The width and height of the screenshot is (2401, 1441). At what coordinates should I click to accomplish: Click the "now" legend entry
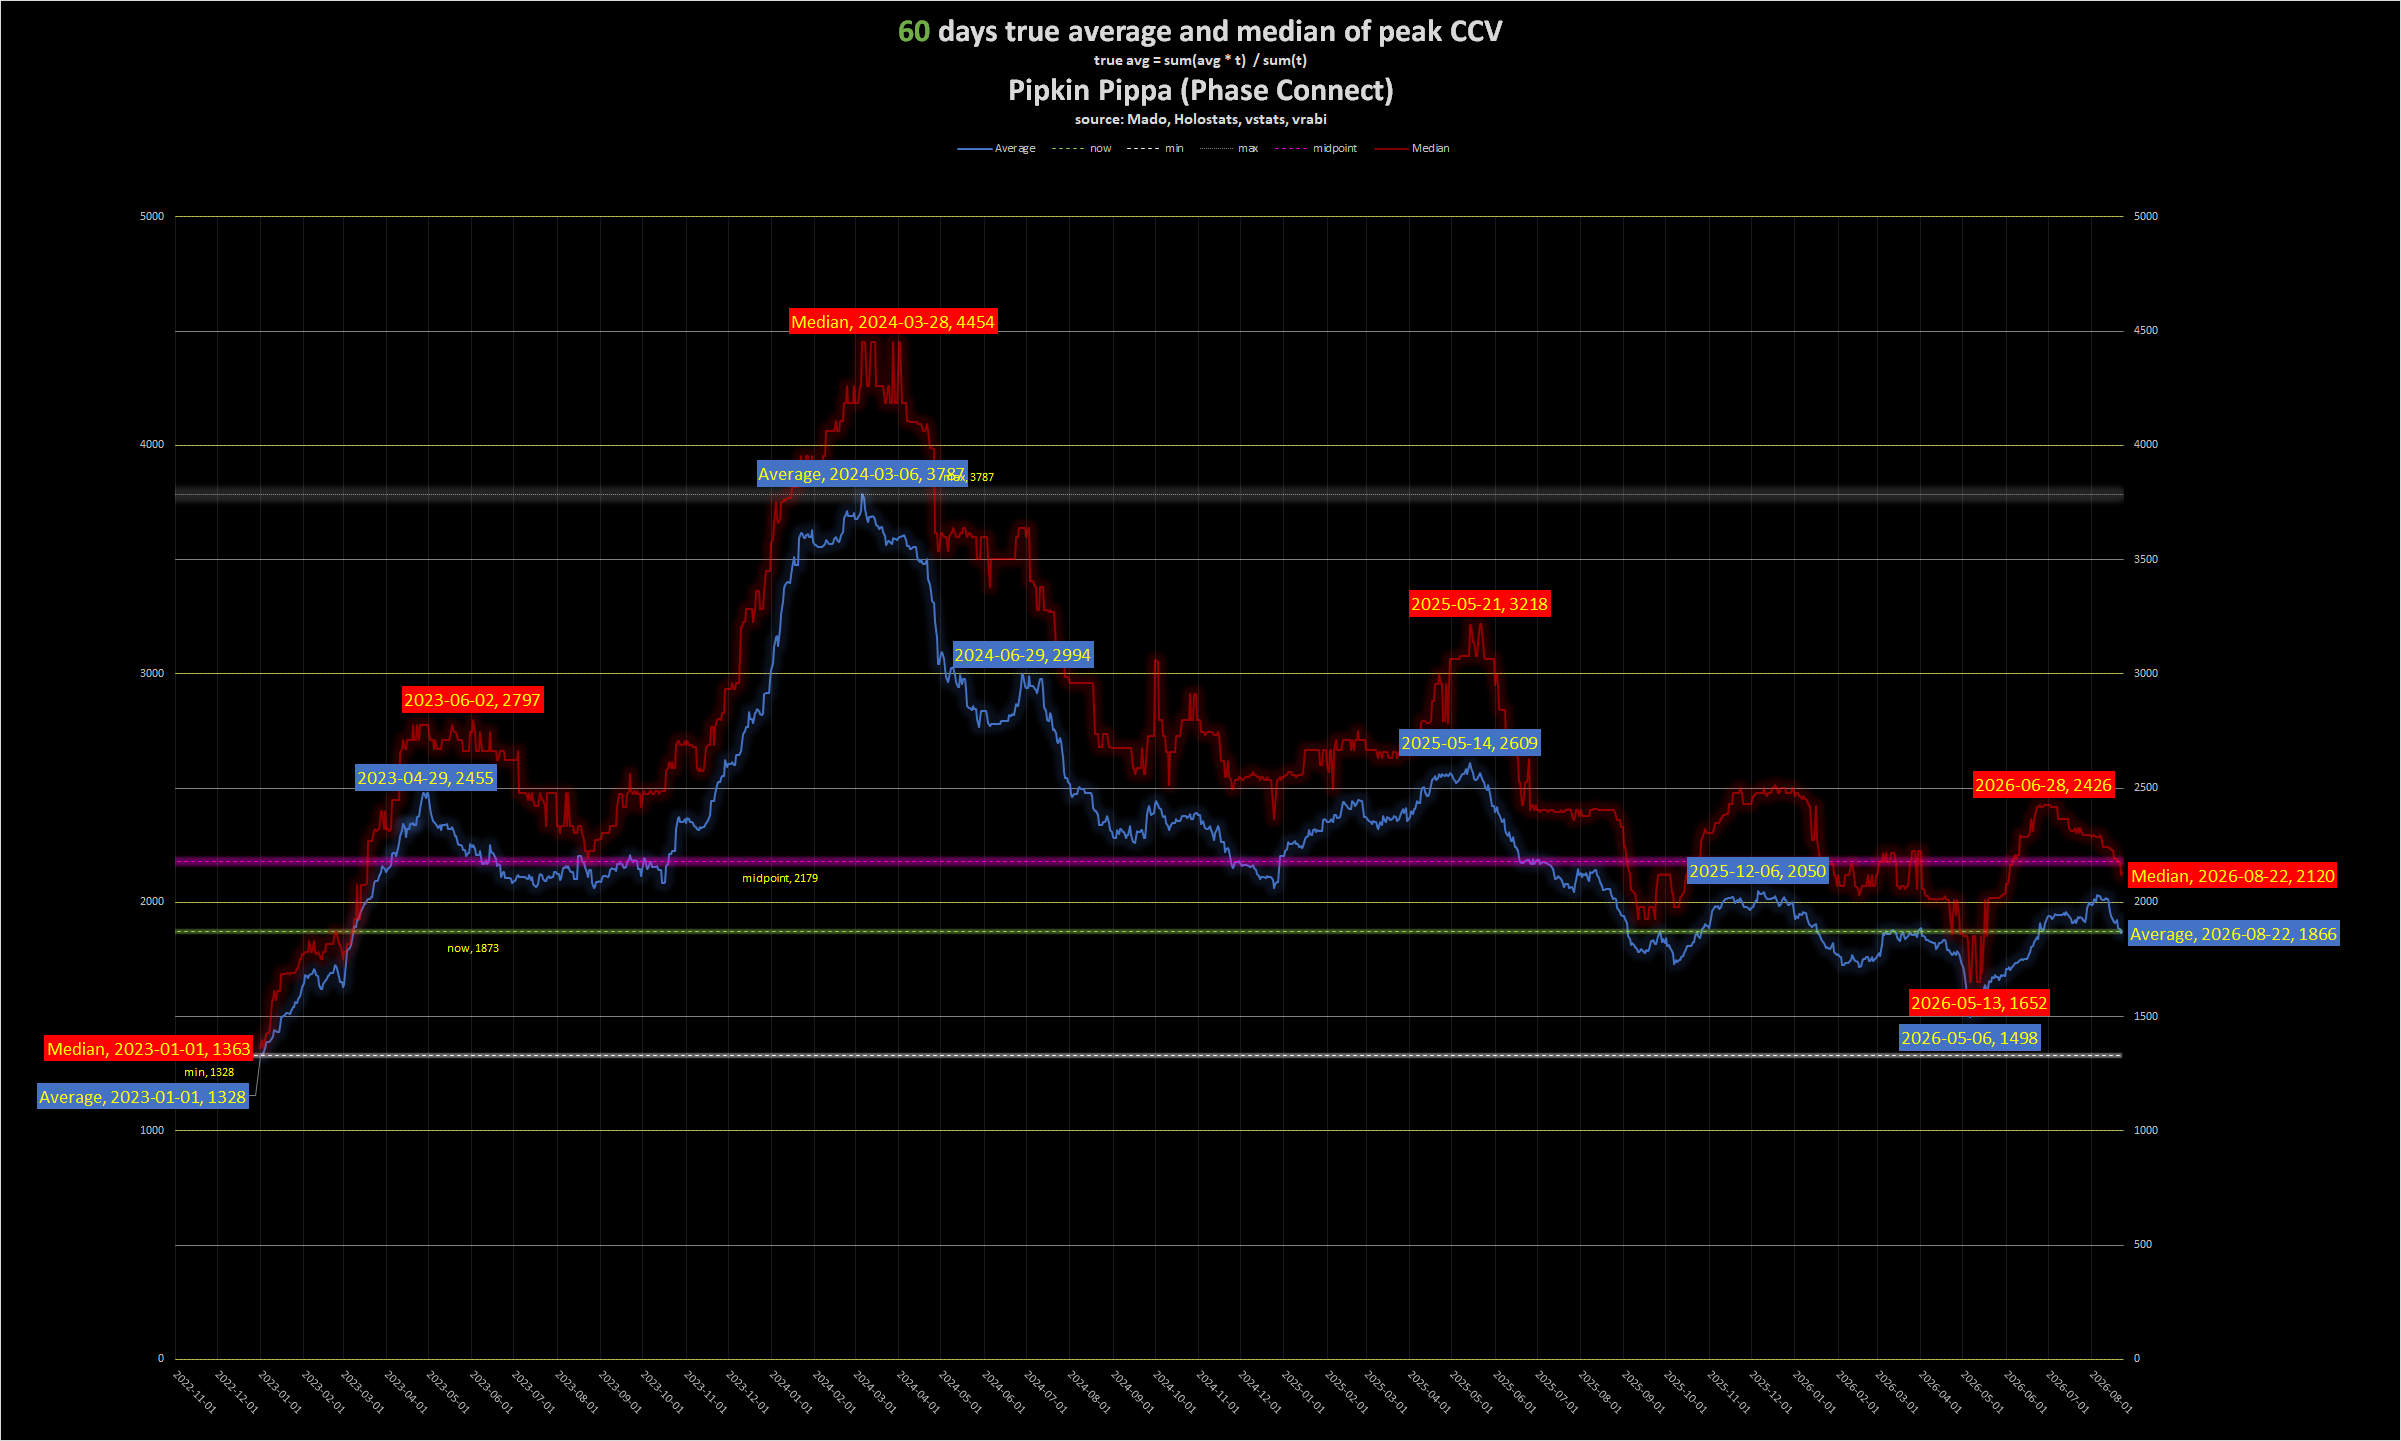point(1082,148)
